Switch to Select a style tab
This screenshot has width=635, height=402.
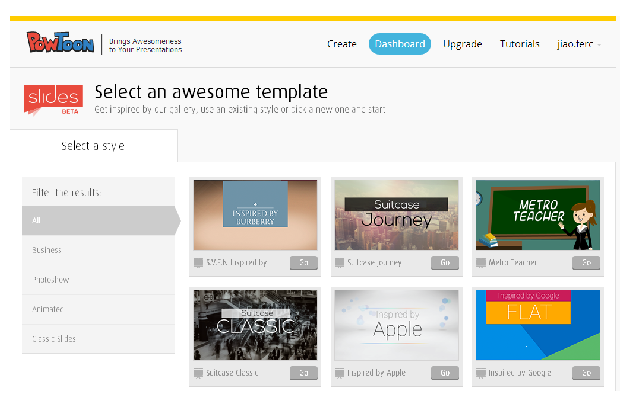tap(94, 146)
